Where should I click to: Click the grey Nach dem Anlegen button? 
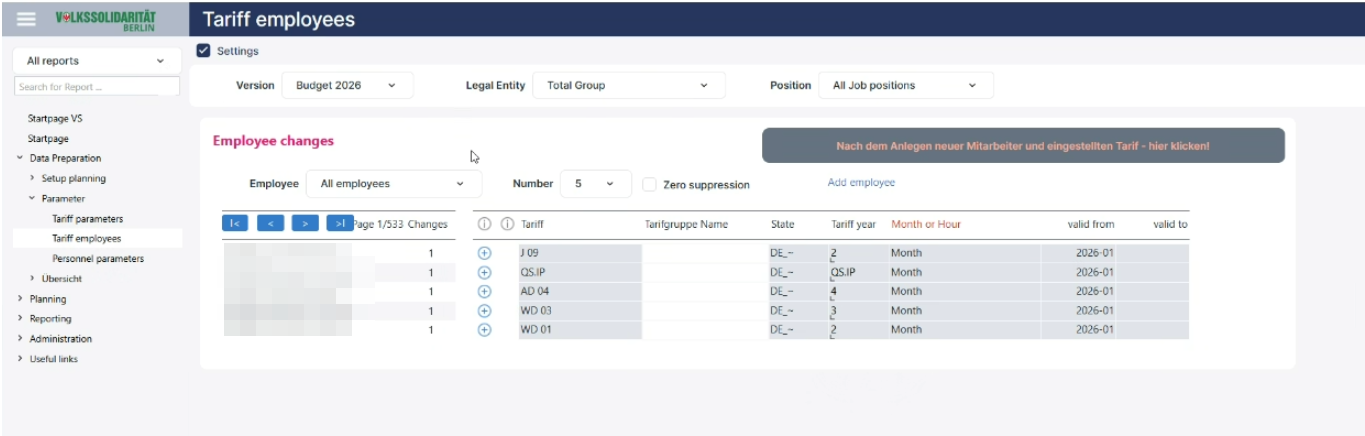pyautogui.click(x=1023, y=146)
